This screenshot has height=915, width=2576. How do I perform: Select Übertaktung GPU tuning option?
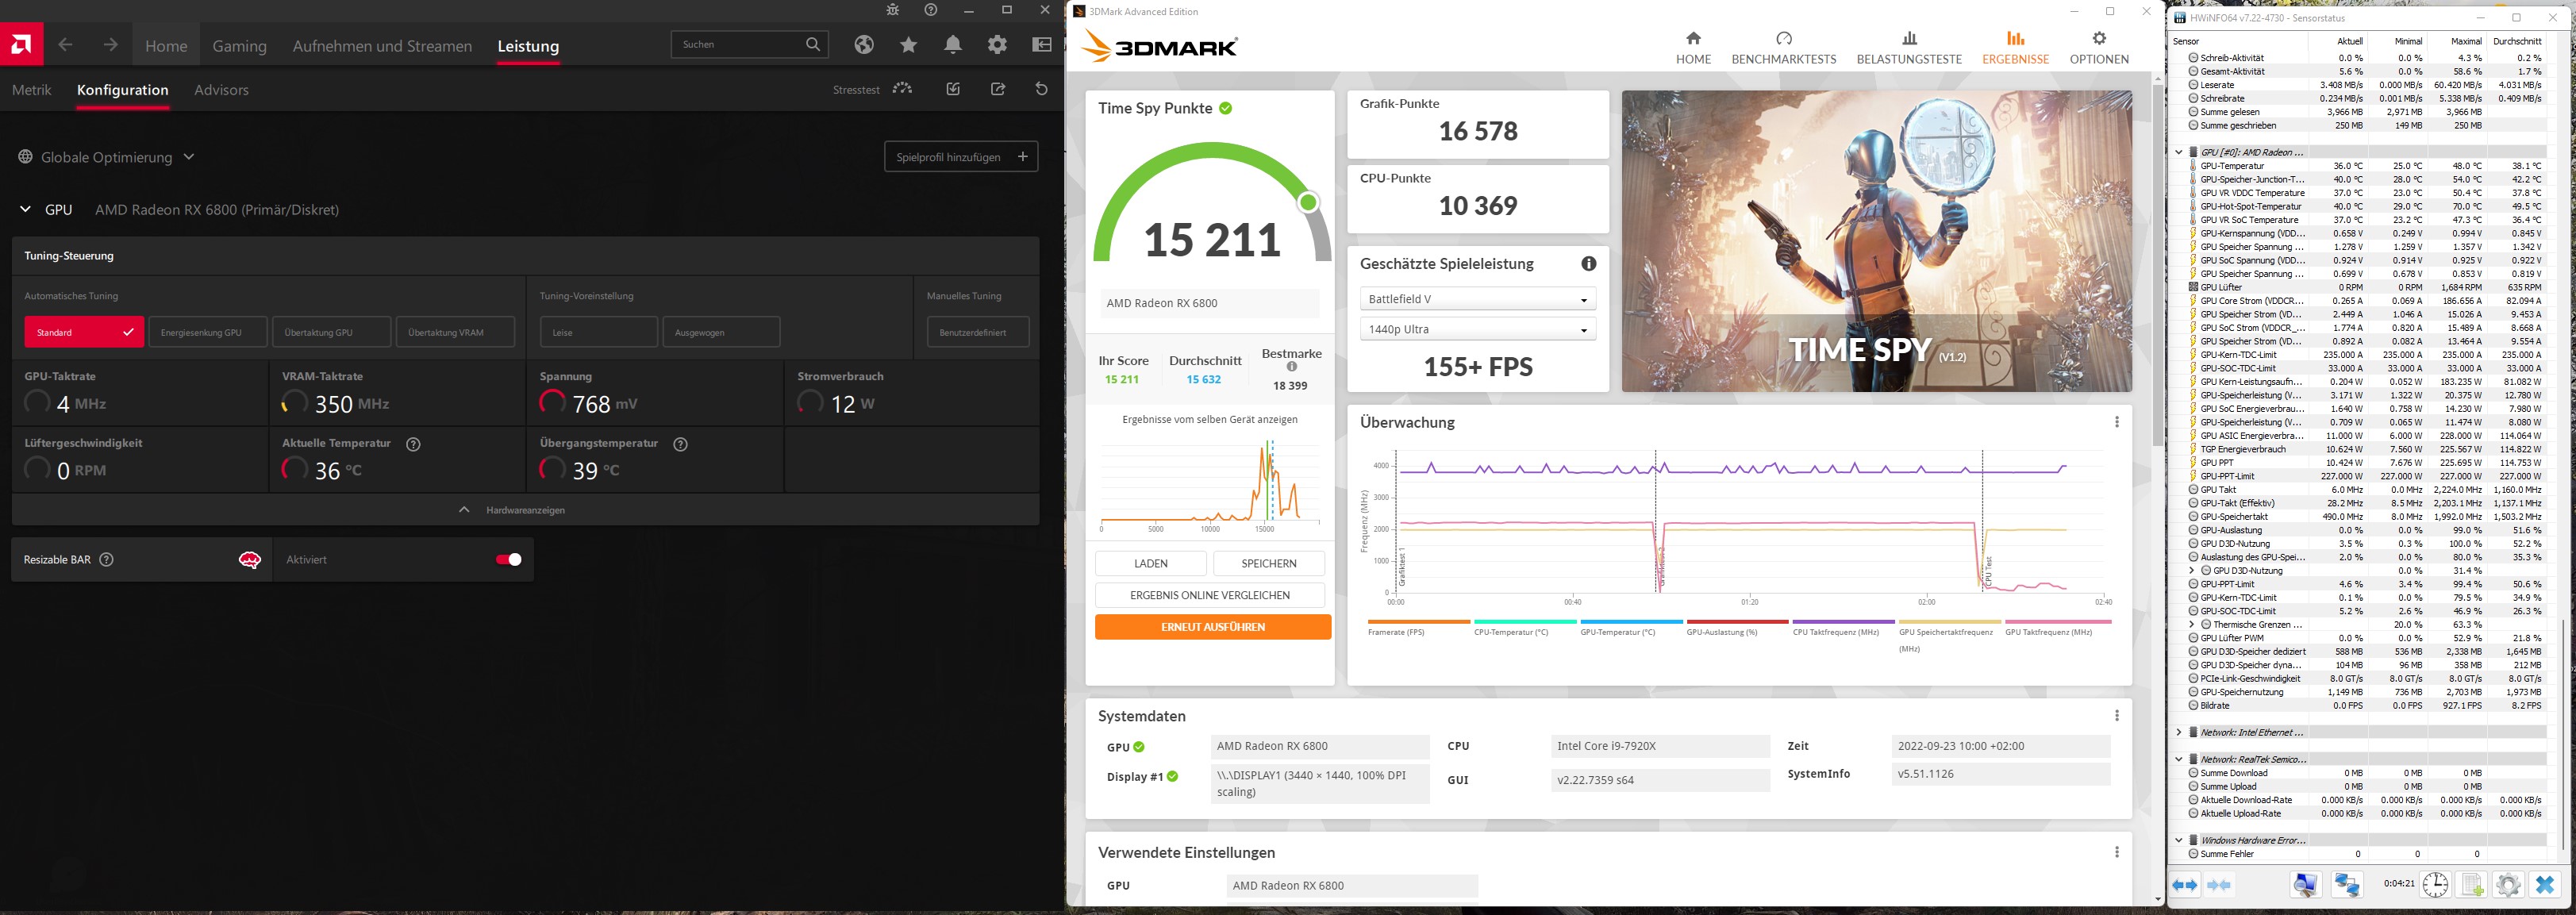[331, 332]
